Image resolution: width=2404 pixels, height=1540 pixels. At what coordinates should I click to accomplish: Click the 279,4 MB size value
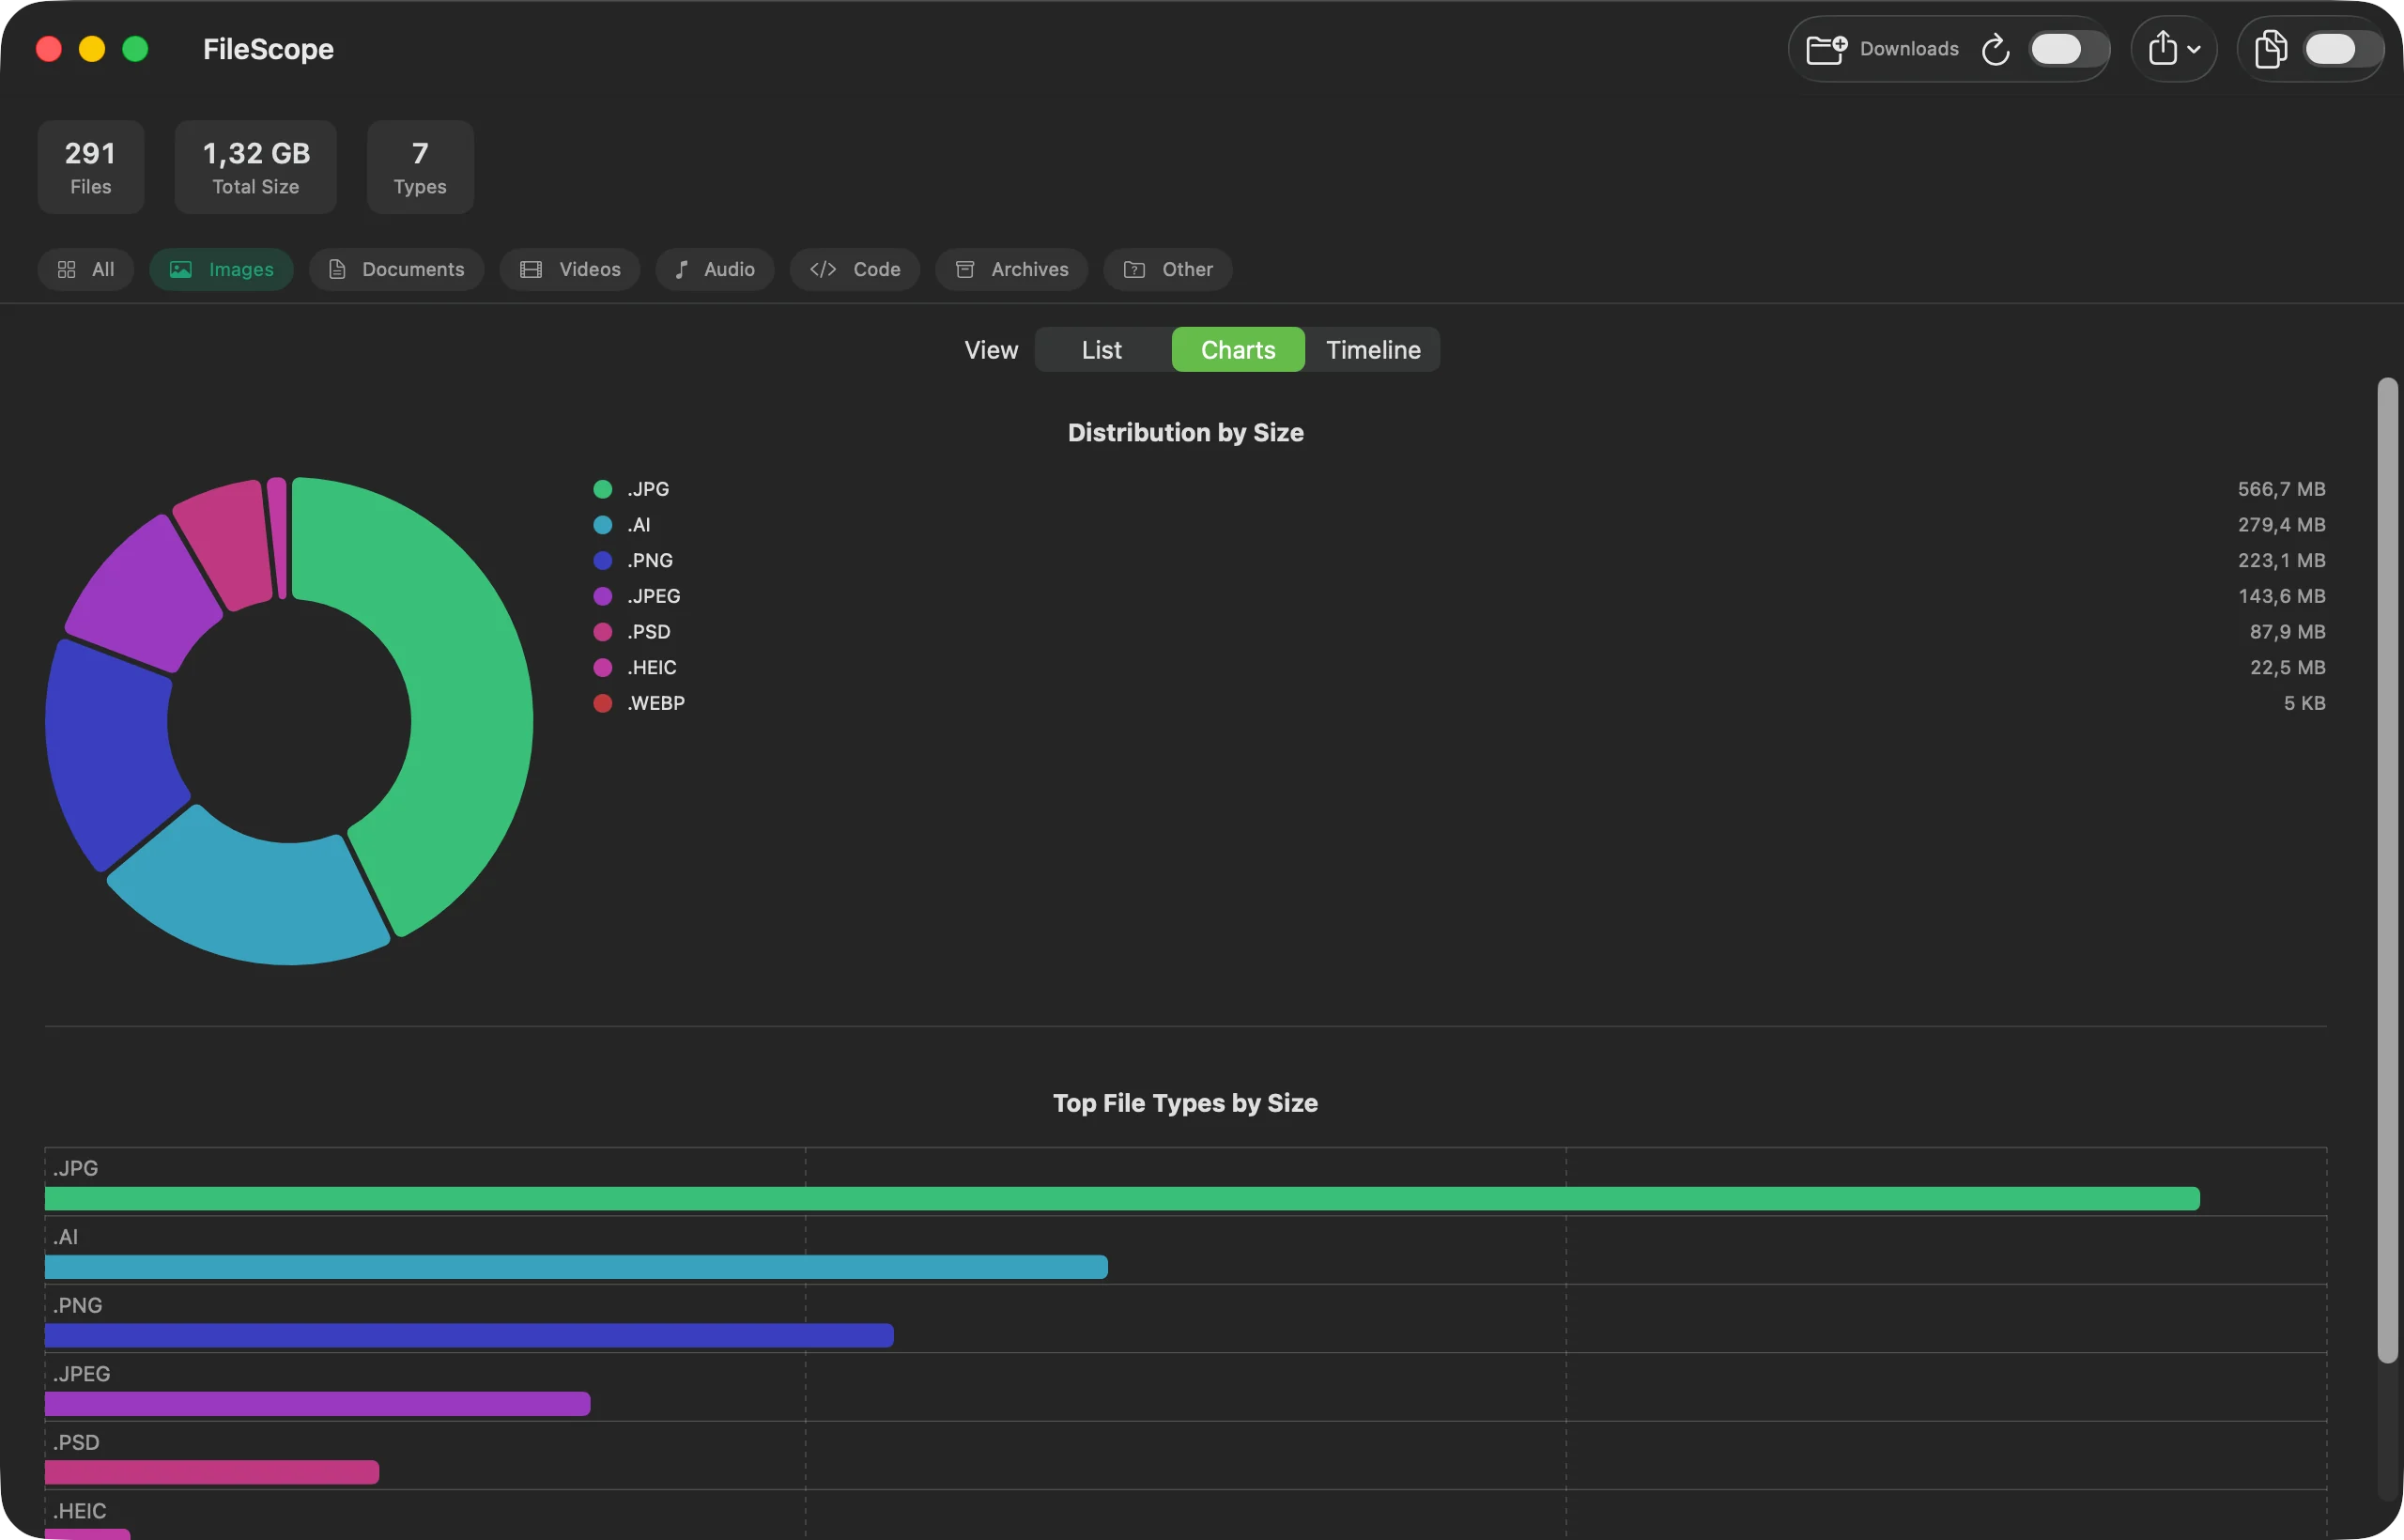[2281, 525]
